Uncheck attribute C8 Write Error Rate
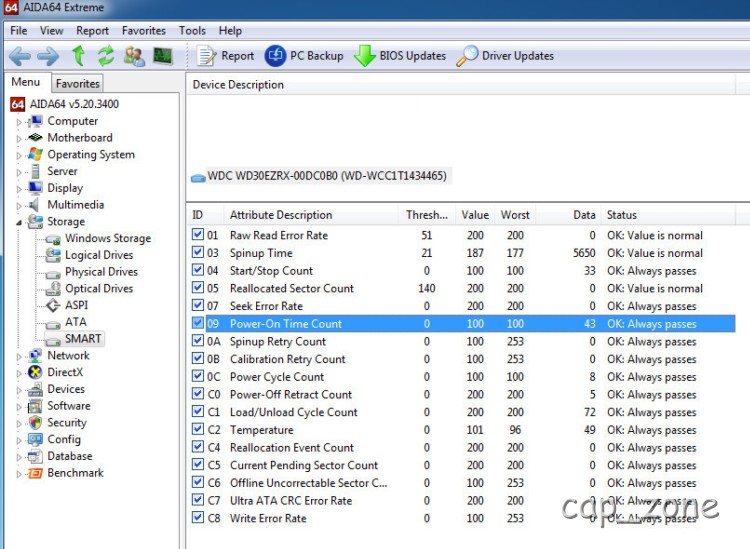 tap(198, 517)
